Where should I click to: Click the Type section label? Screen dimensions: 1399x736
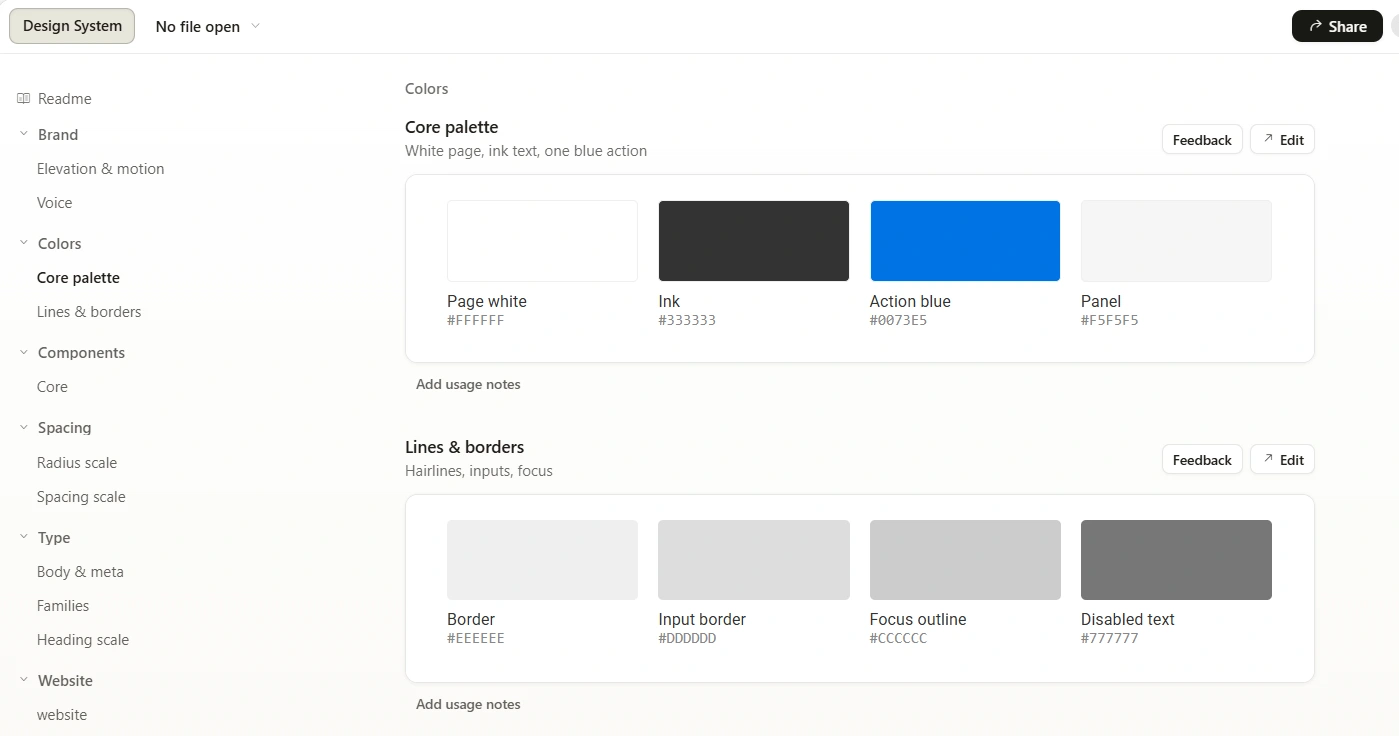(54, 537)
